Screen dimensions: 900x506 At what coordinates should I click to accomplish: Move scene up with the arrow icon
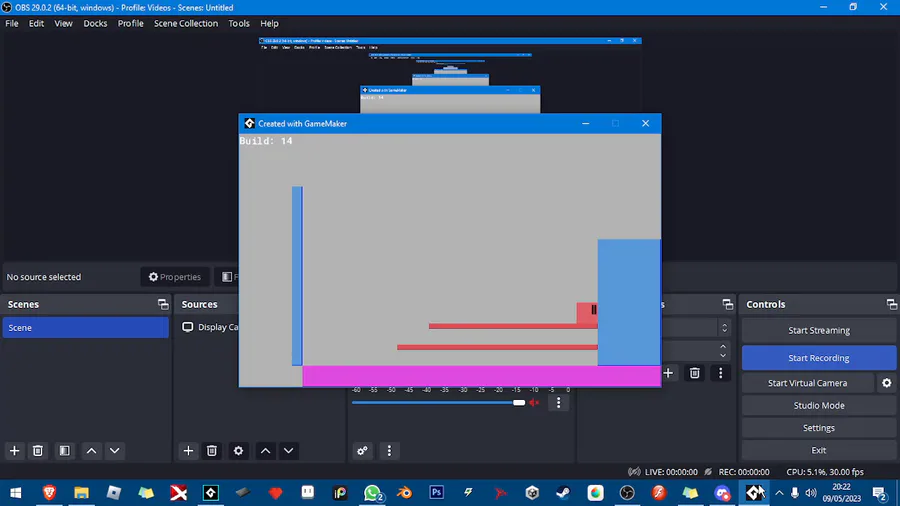91,451
